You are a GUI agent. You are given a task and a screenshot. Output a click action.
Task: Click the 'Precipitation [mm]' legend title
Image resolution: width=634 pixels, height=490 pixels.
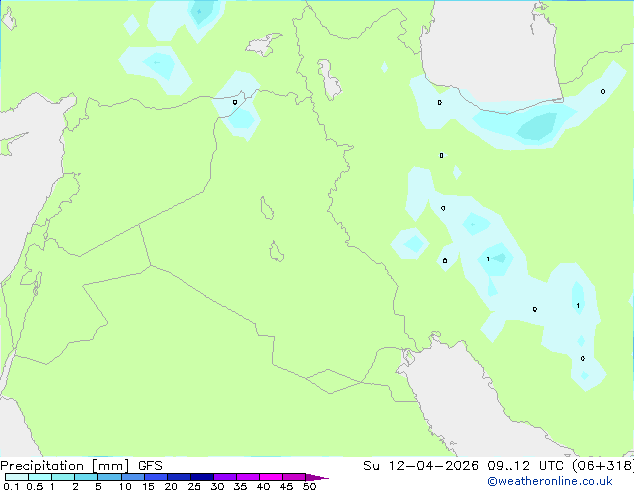click(65, 466)
